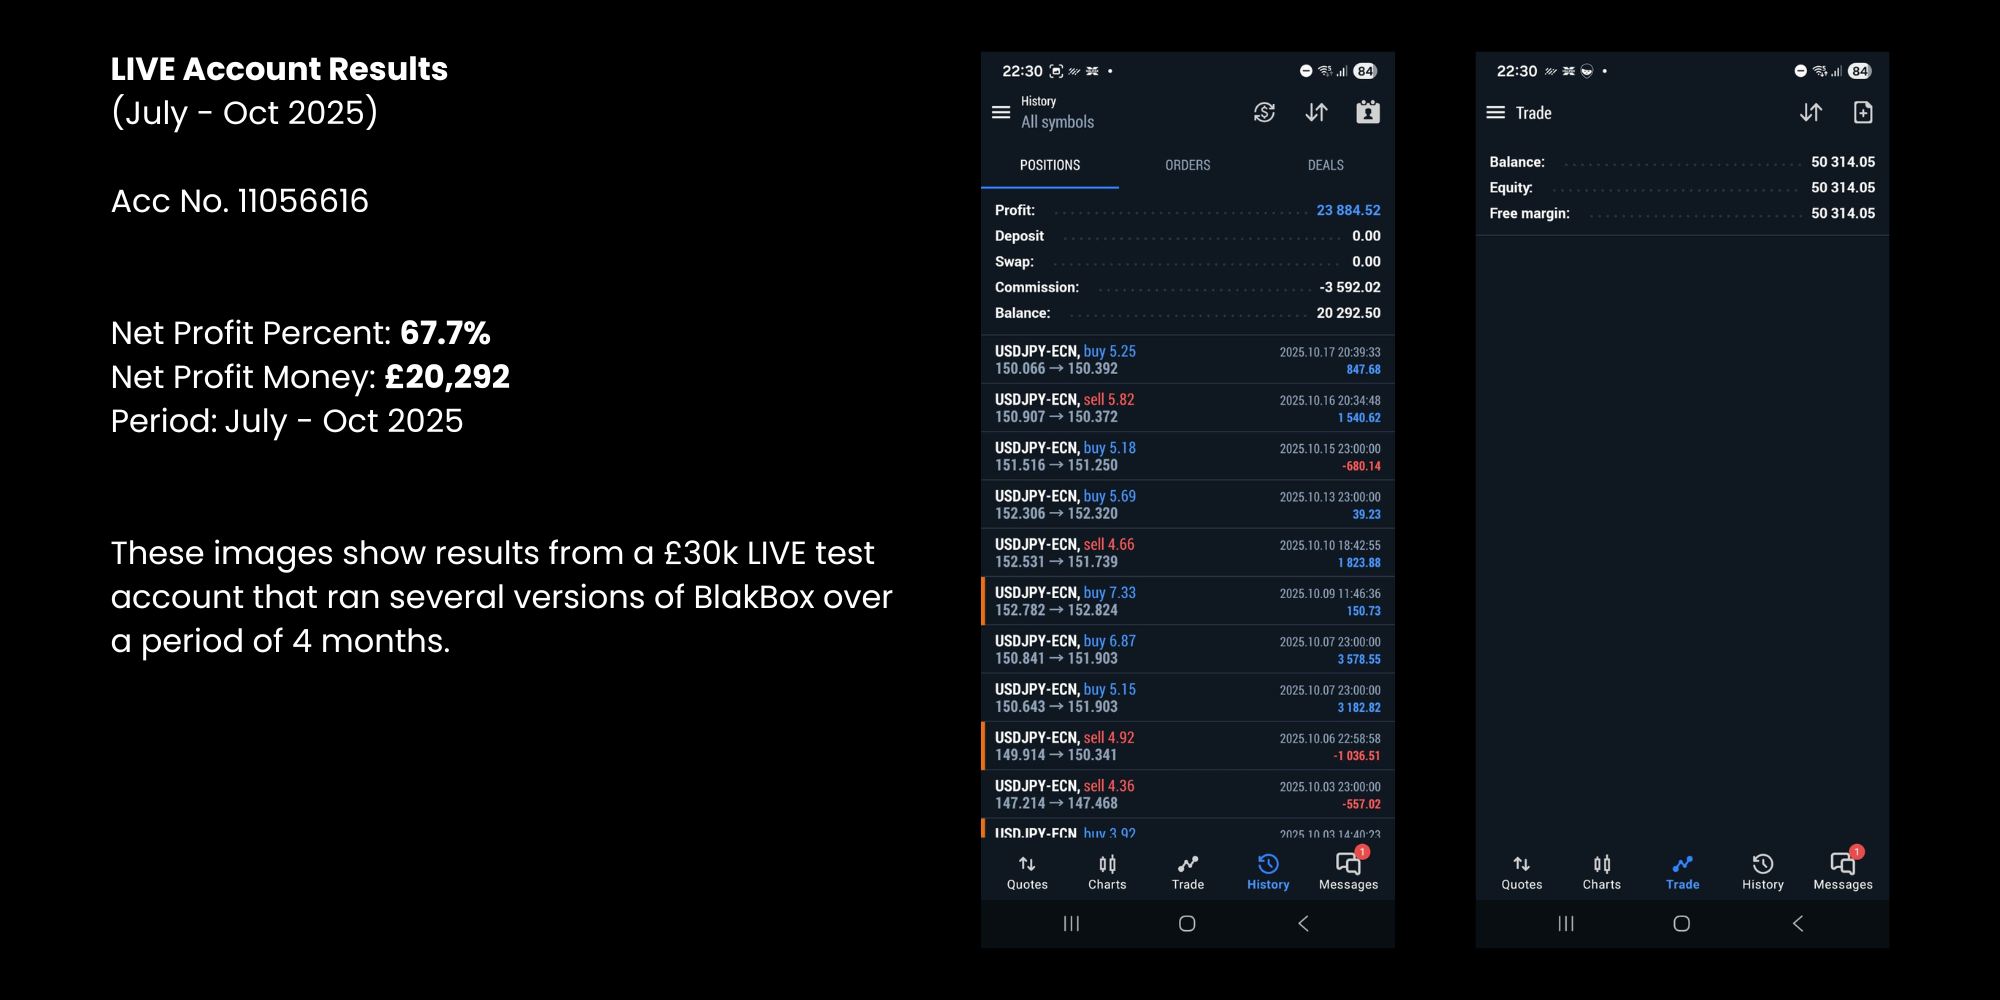Tap the sort arrows icon in History

1316,113
